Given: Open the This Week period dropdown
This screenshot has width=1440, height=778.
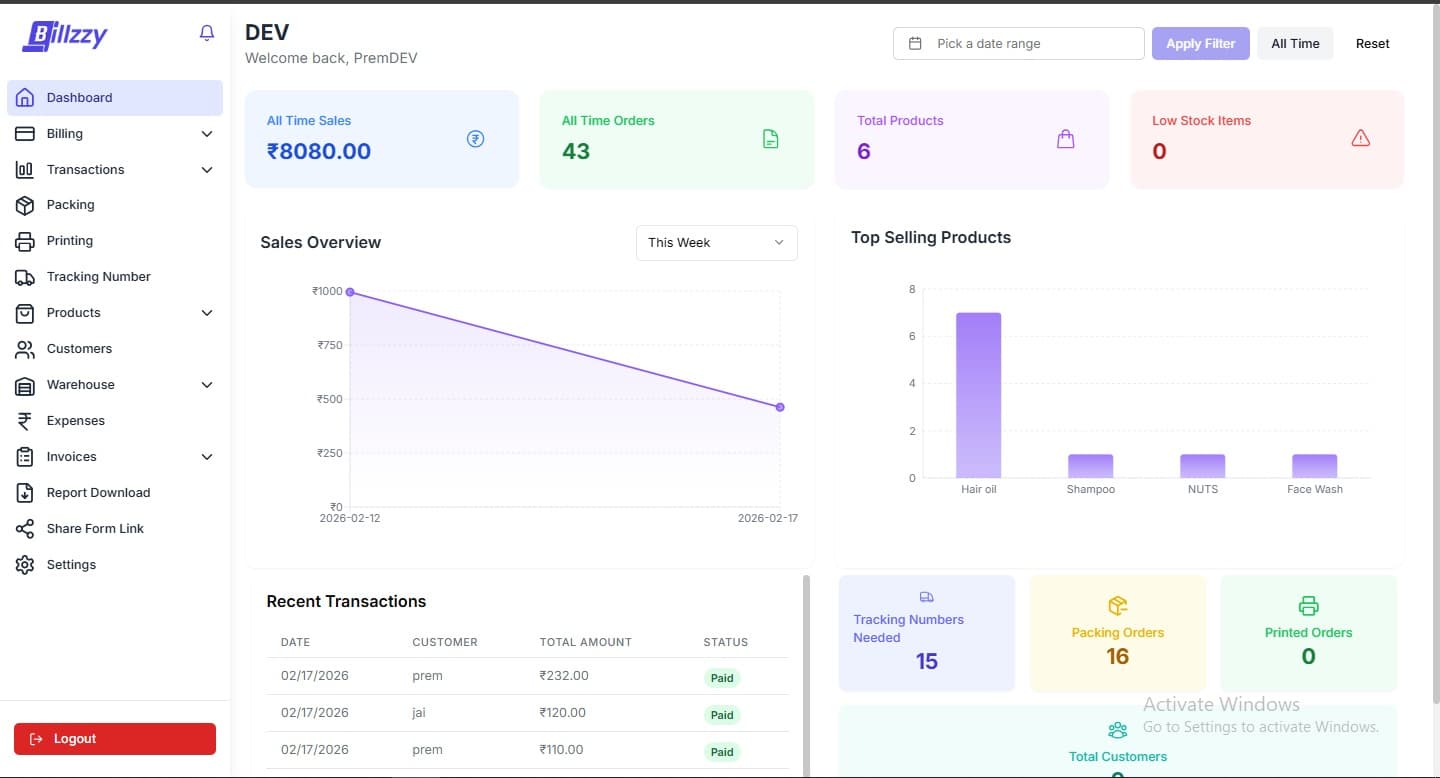Looking at the screenshot, I should pos(716,243).
